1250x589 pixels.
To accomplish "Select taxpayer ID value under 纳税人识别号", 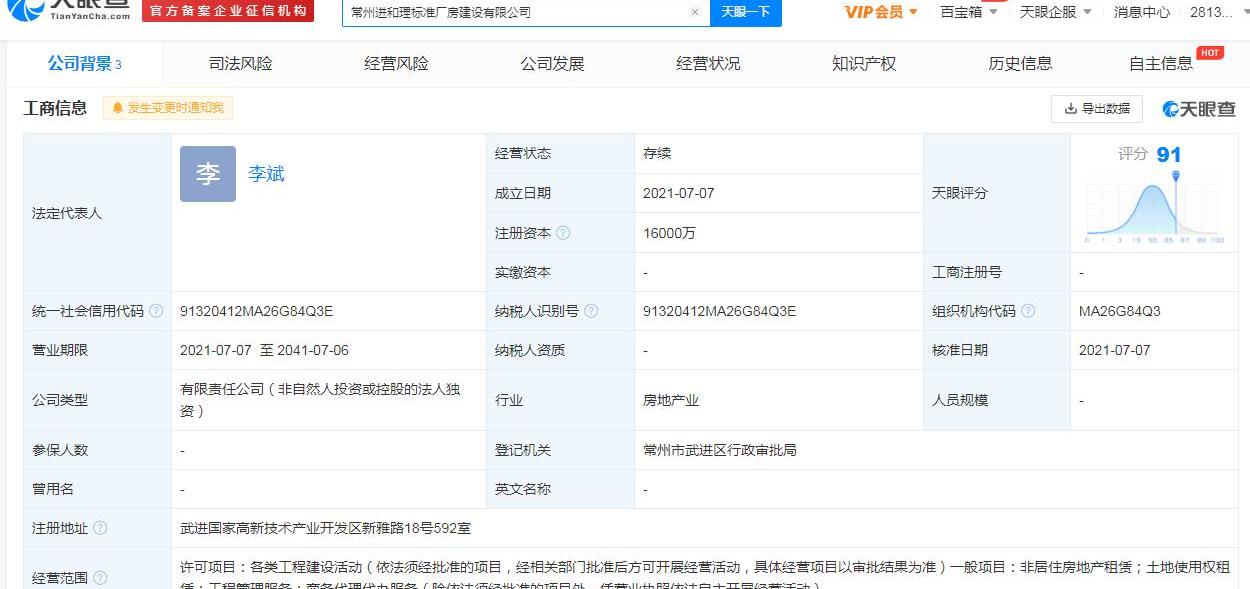I will (x=720, y=311).
